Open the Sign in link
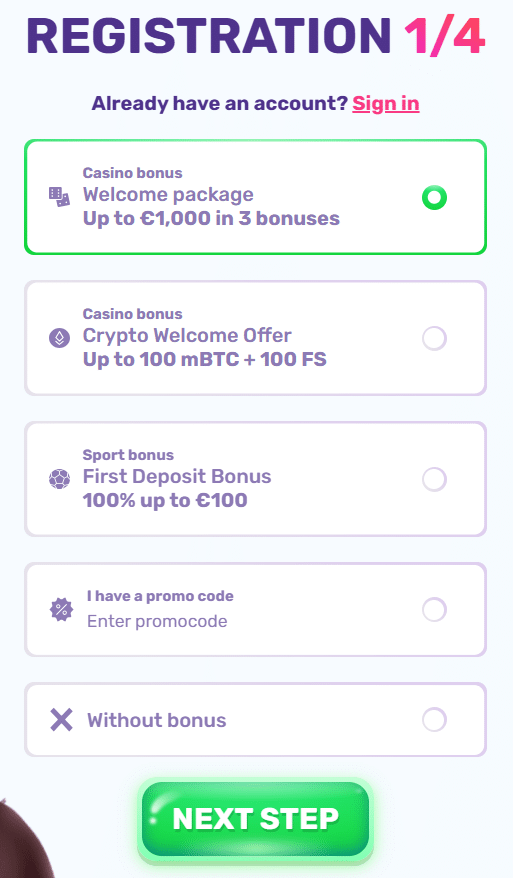 tap(385, 104)
